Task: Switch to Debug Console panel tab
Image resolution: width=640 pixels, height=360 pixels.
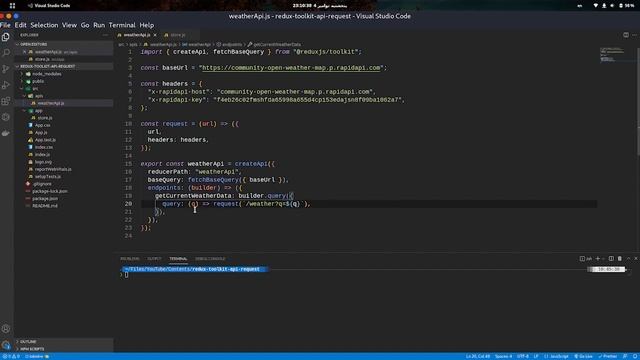Action: (210, 259)
